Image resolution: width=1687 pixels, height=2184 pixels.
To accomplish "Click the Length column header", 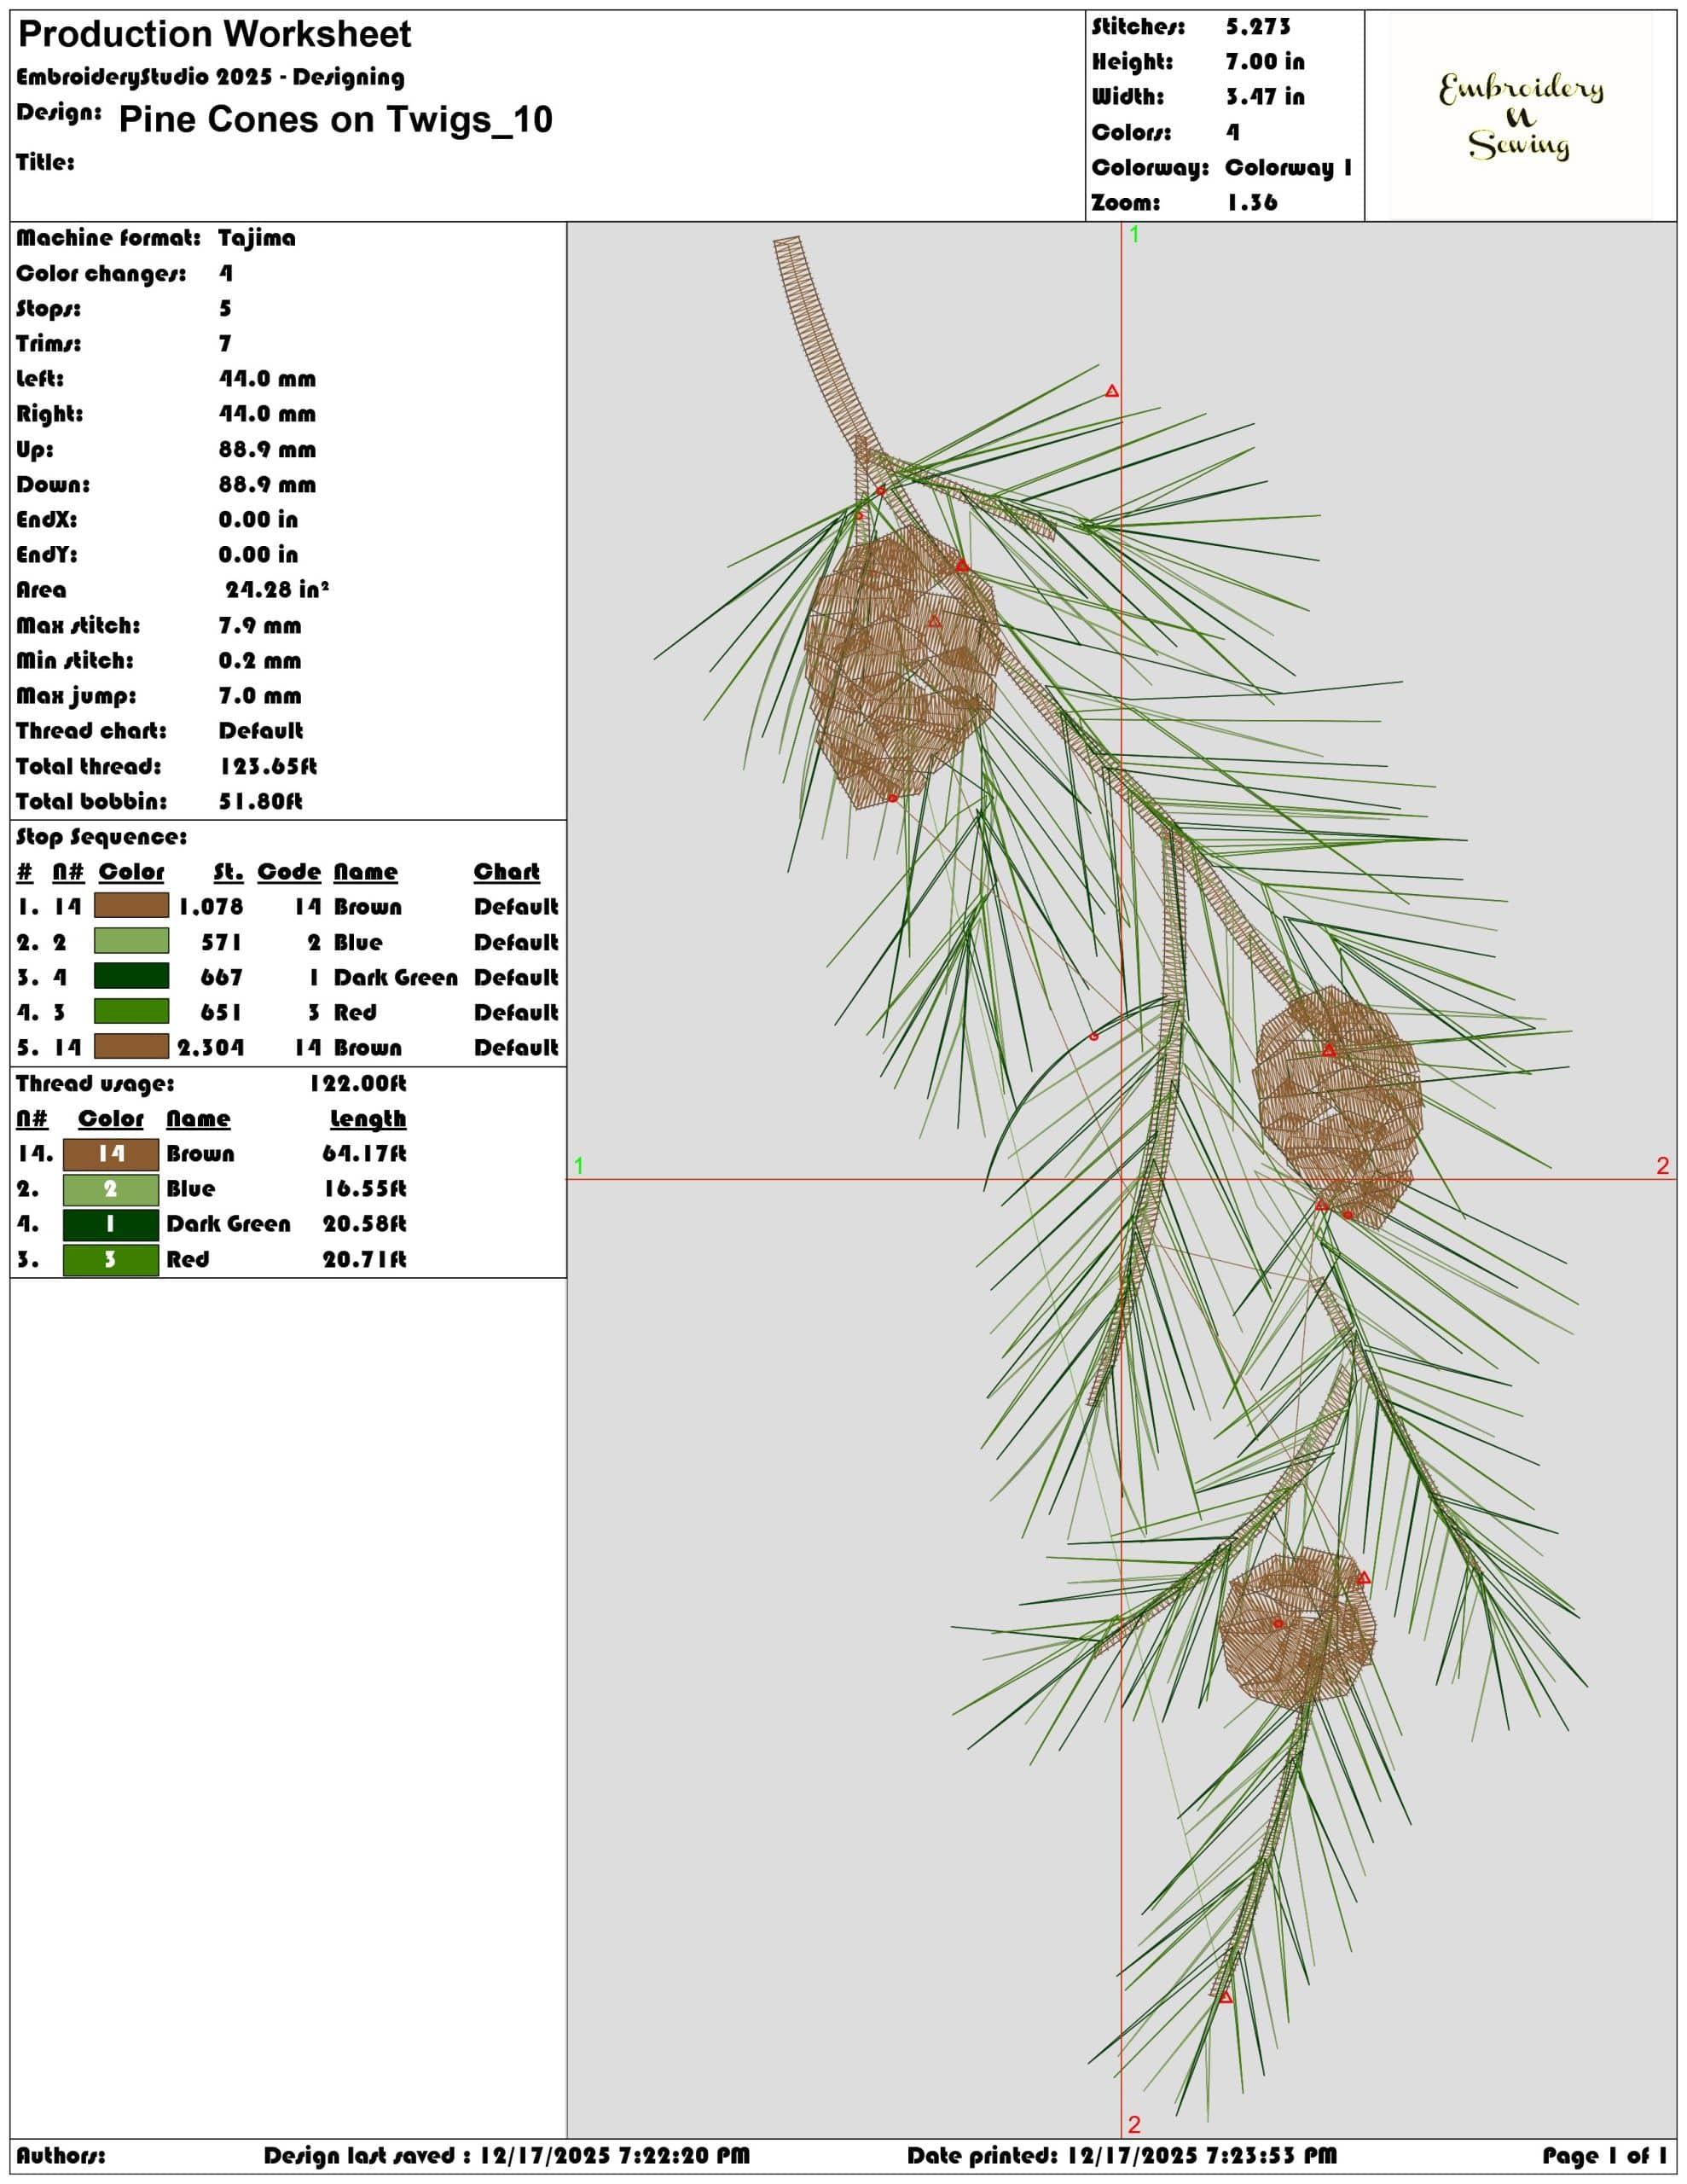I will coord(368,1119).
